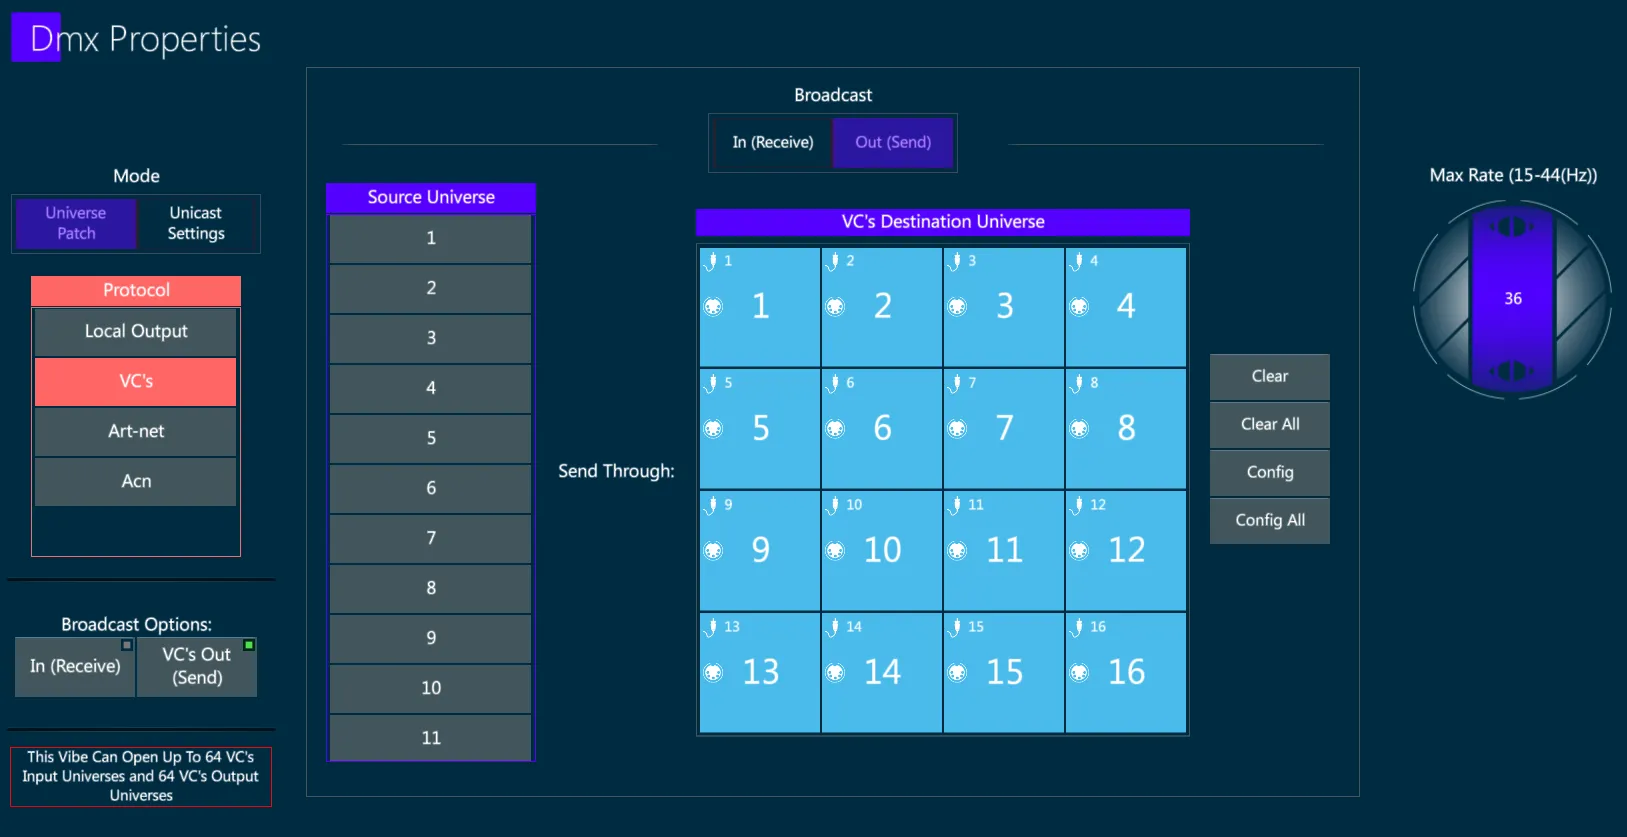Select source universe 2

(431, 288)
